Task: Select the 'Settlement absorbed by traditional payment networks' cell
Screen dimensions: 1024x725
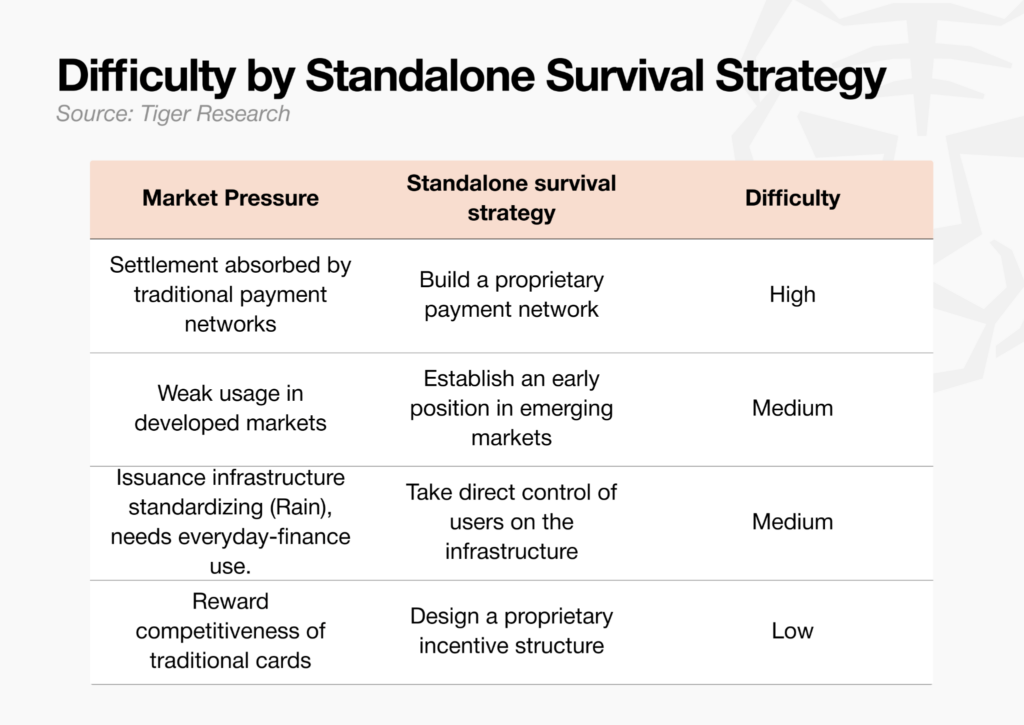Action: (x=231, y=295)
